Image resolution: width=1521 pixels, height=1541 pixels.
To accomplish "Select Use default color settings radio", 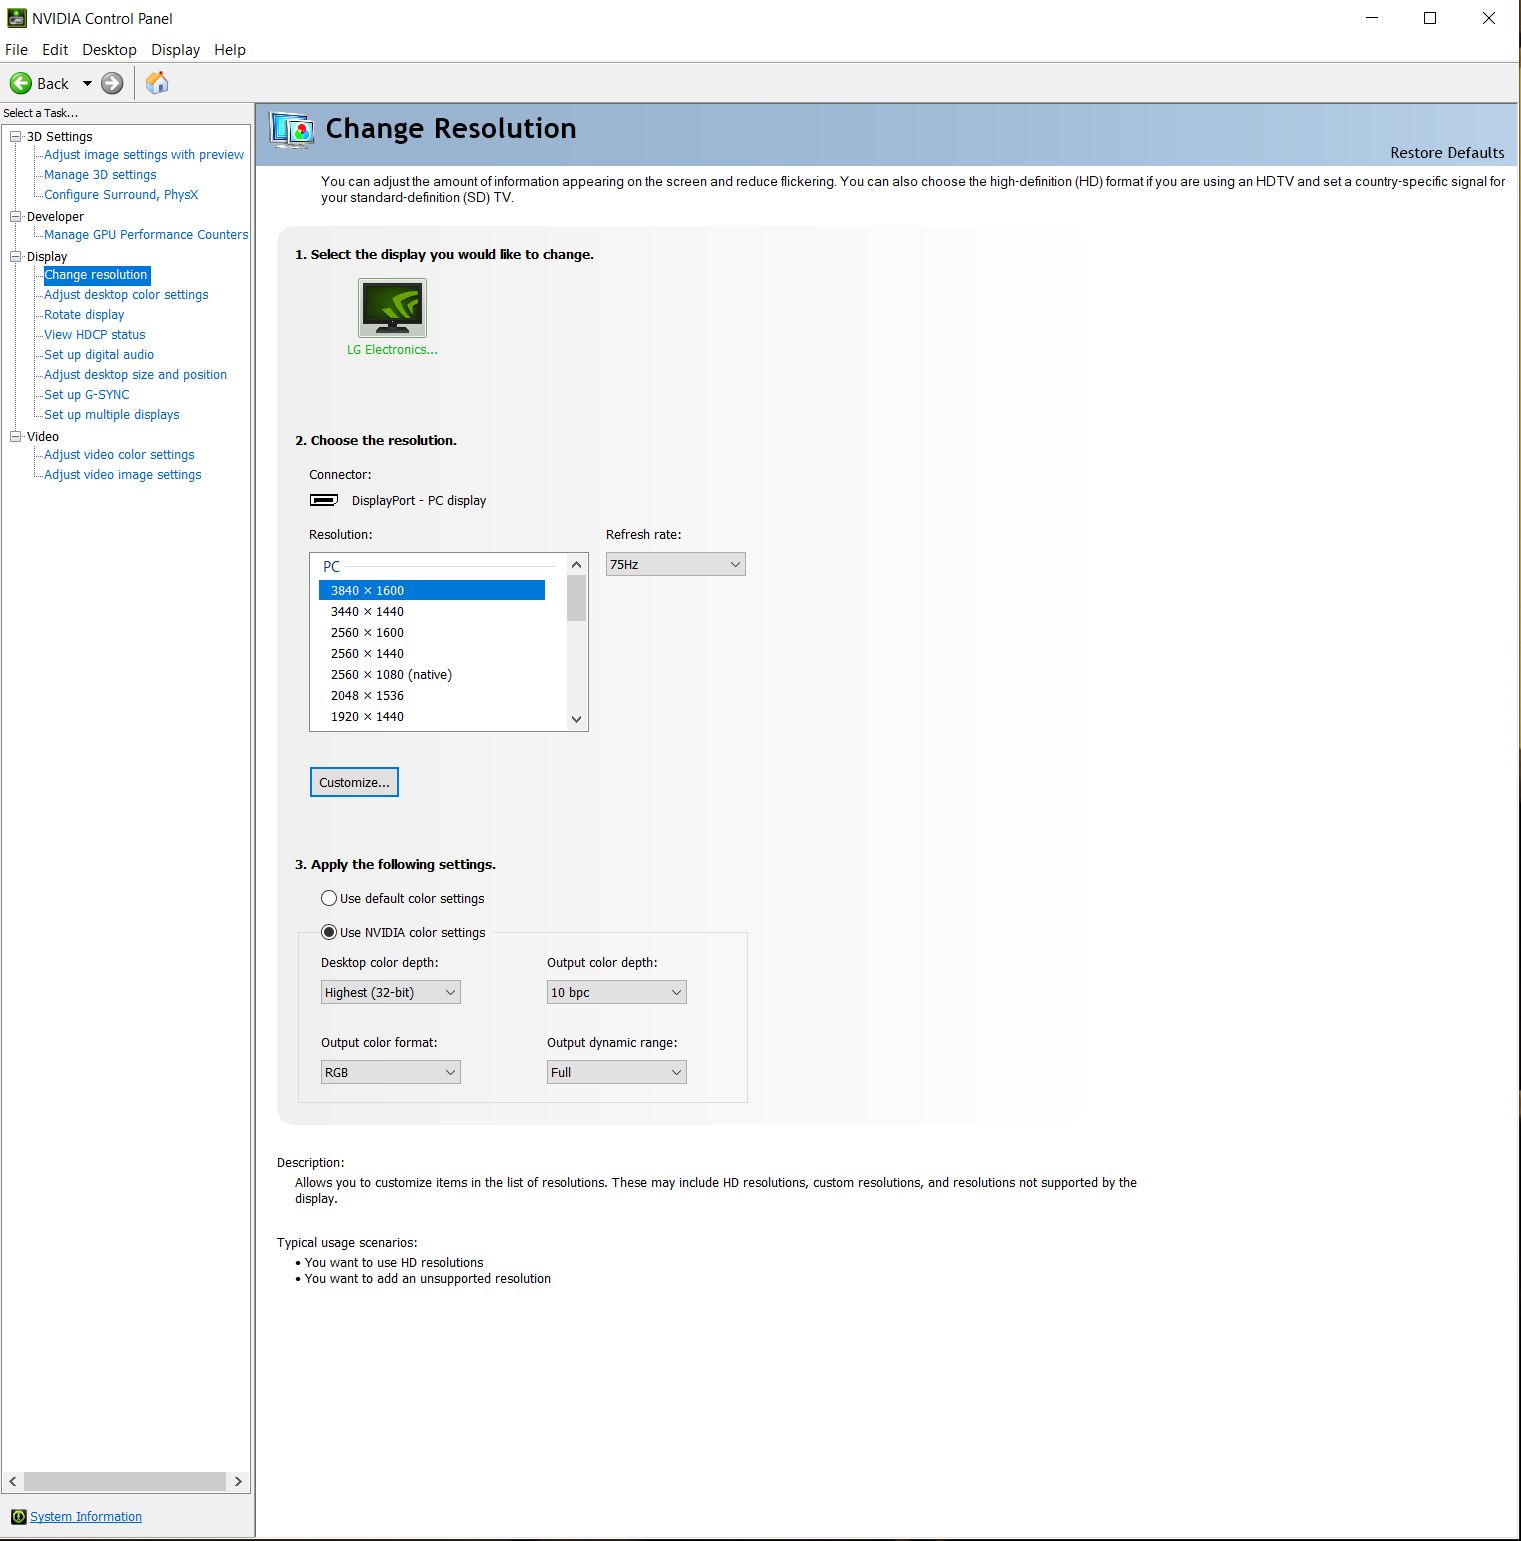I will (329, 898).
